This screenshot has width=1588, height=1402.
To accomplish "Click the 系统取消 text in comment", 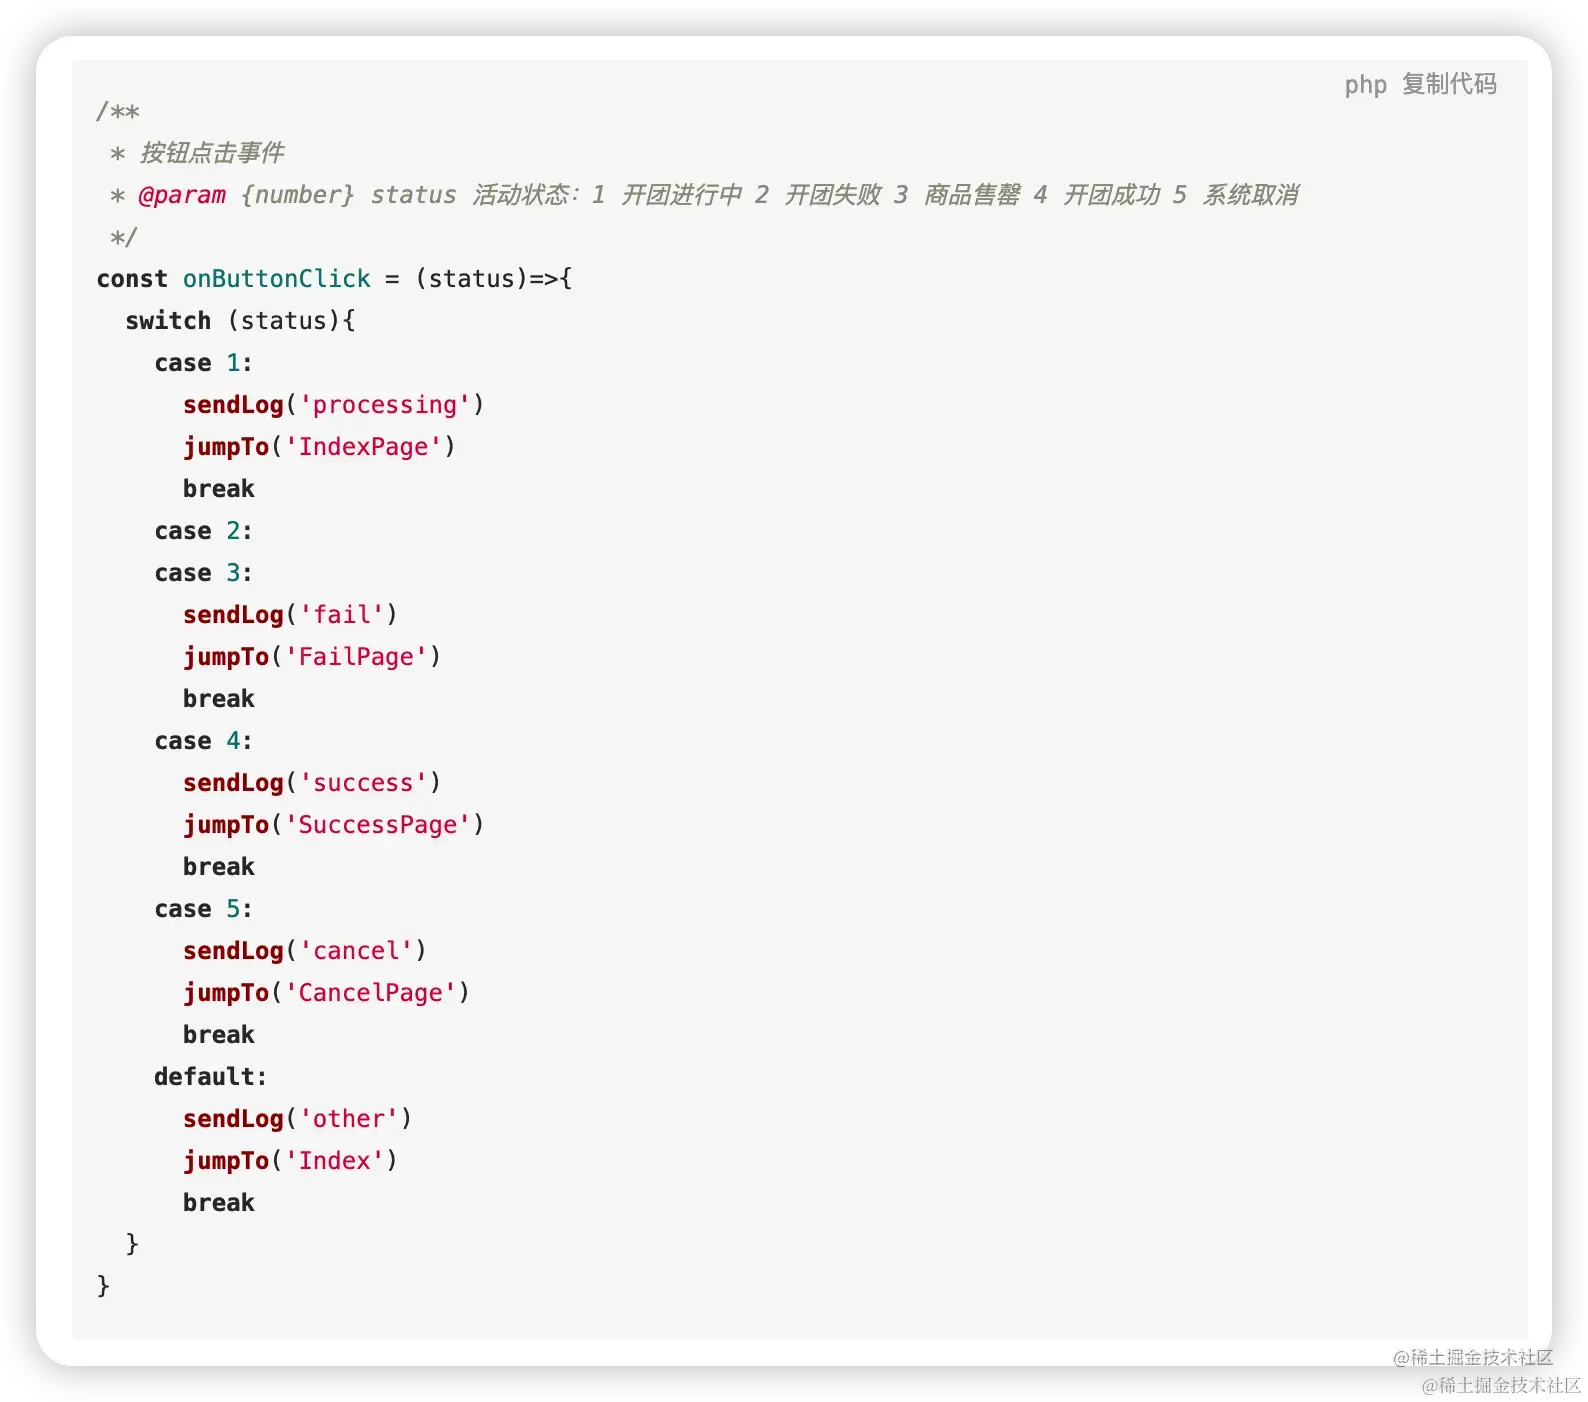I will pos(1250,195).
